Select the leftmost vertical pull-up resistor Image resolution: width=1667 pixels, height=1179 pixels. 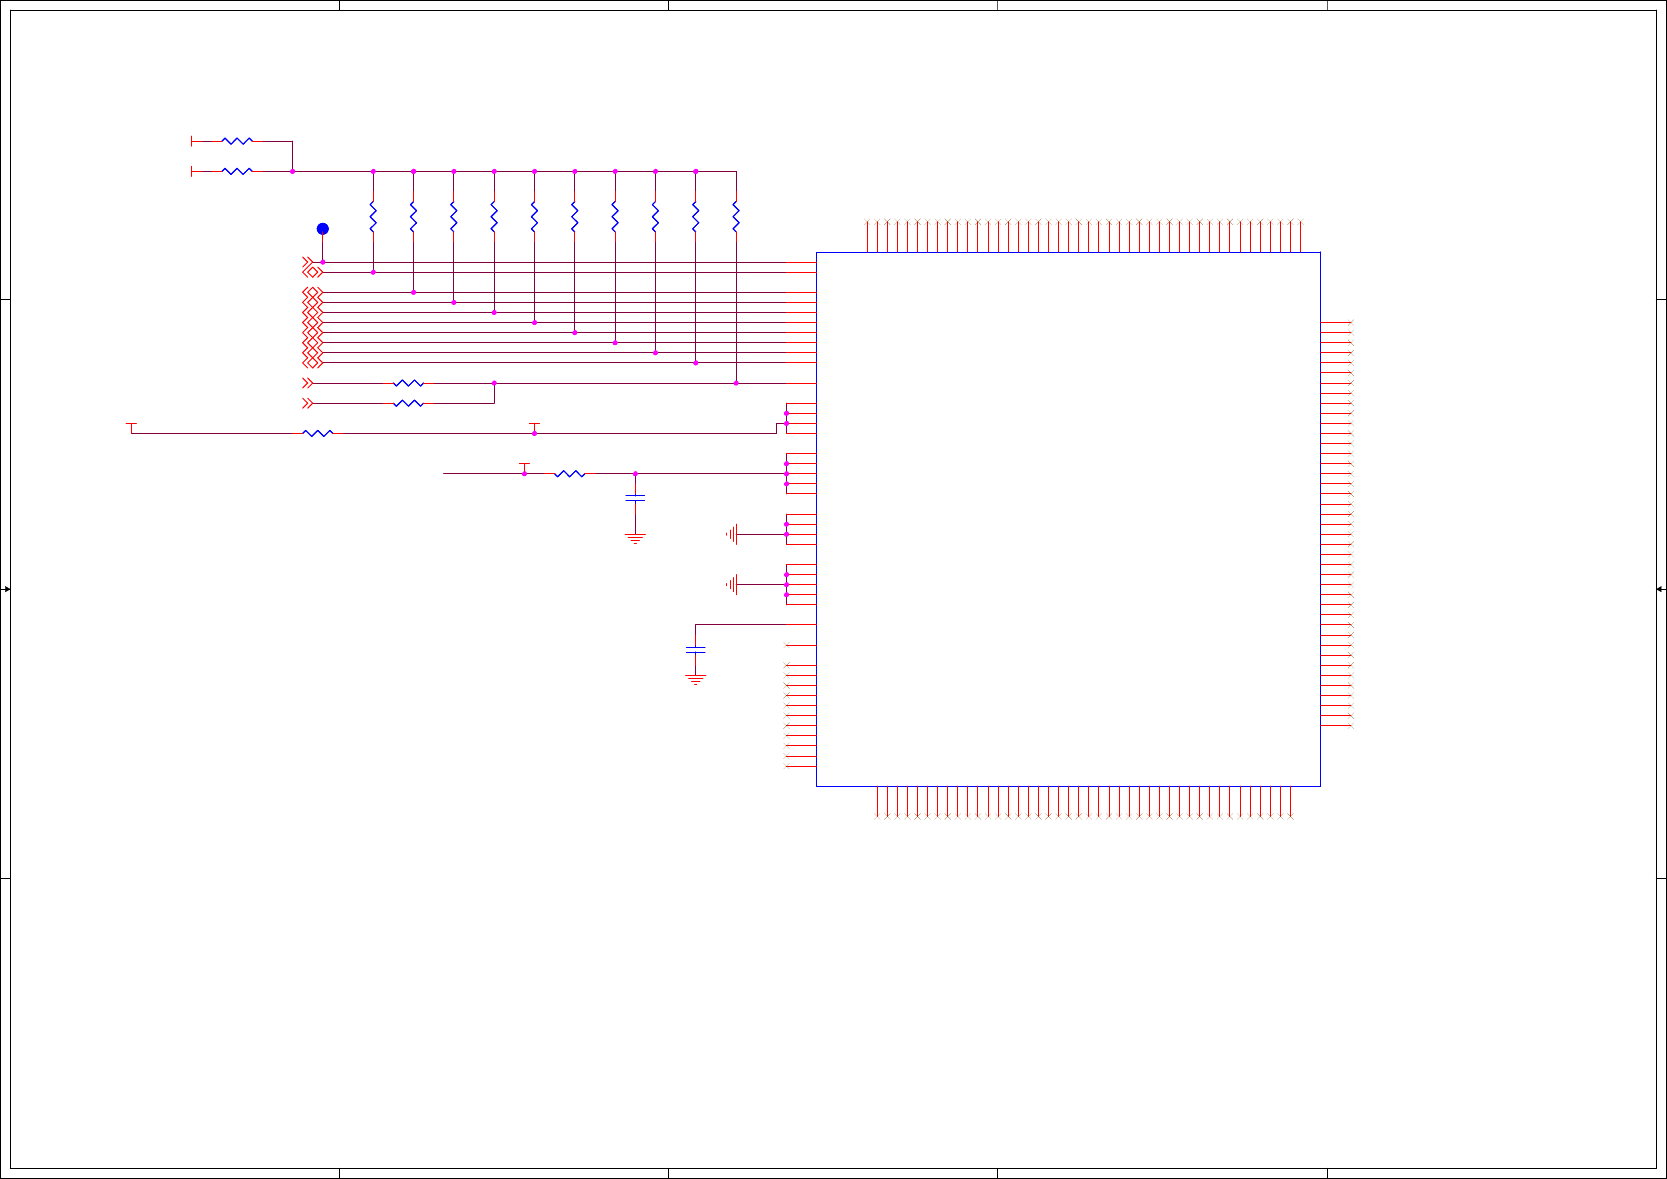[373, 217]
